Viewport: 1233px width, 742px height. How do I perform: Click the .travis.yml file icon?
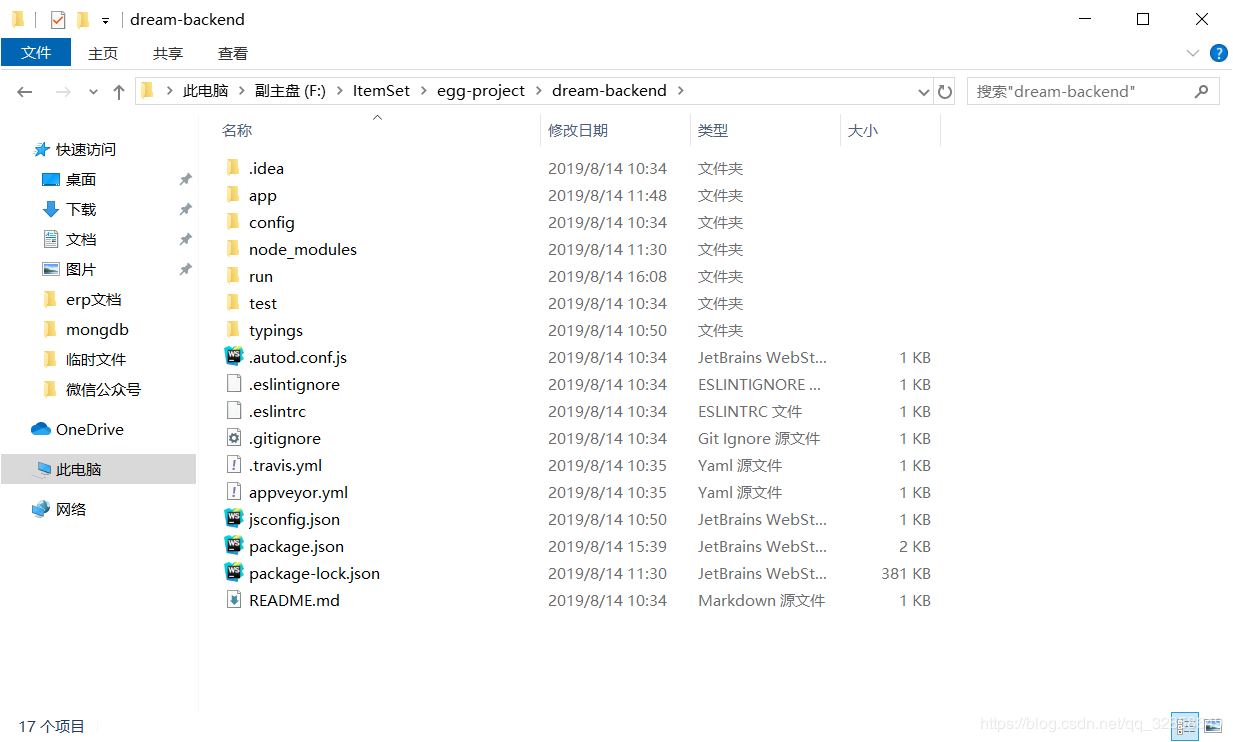(233, 465)
